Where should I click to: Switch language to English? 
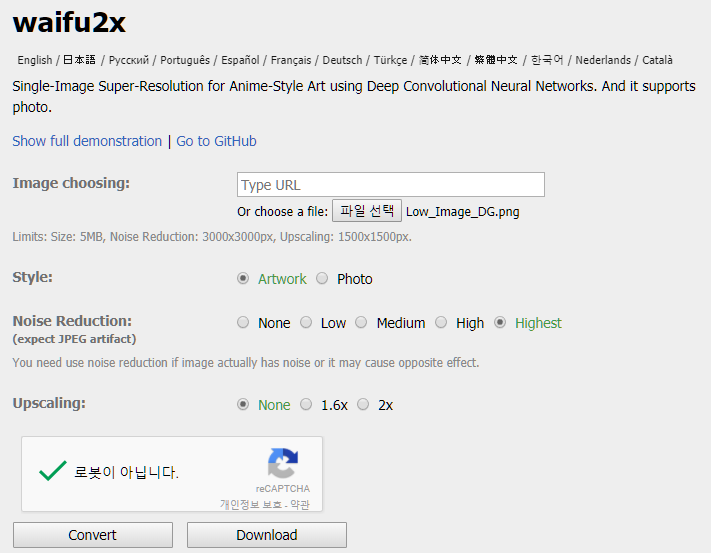[x=35, y=60]
